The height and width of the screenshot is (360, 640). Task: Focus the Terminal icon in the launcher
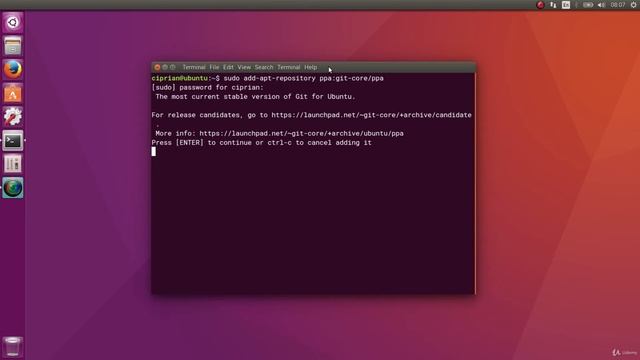13,141
